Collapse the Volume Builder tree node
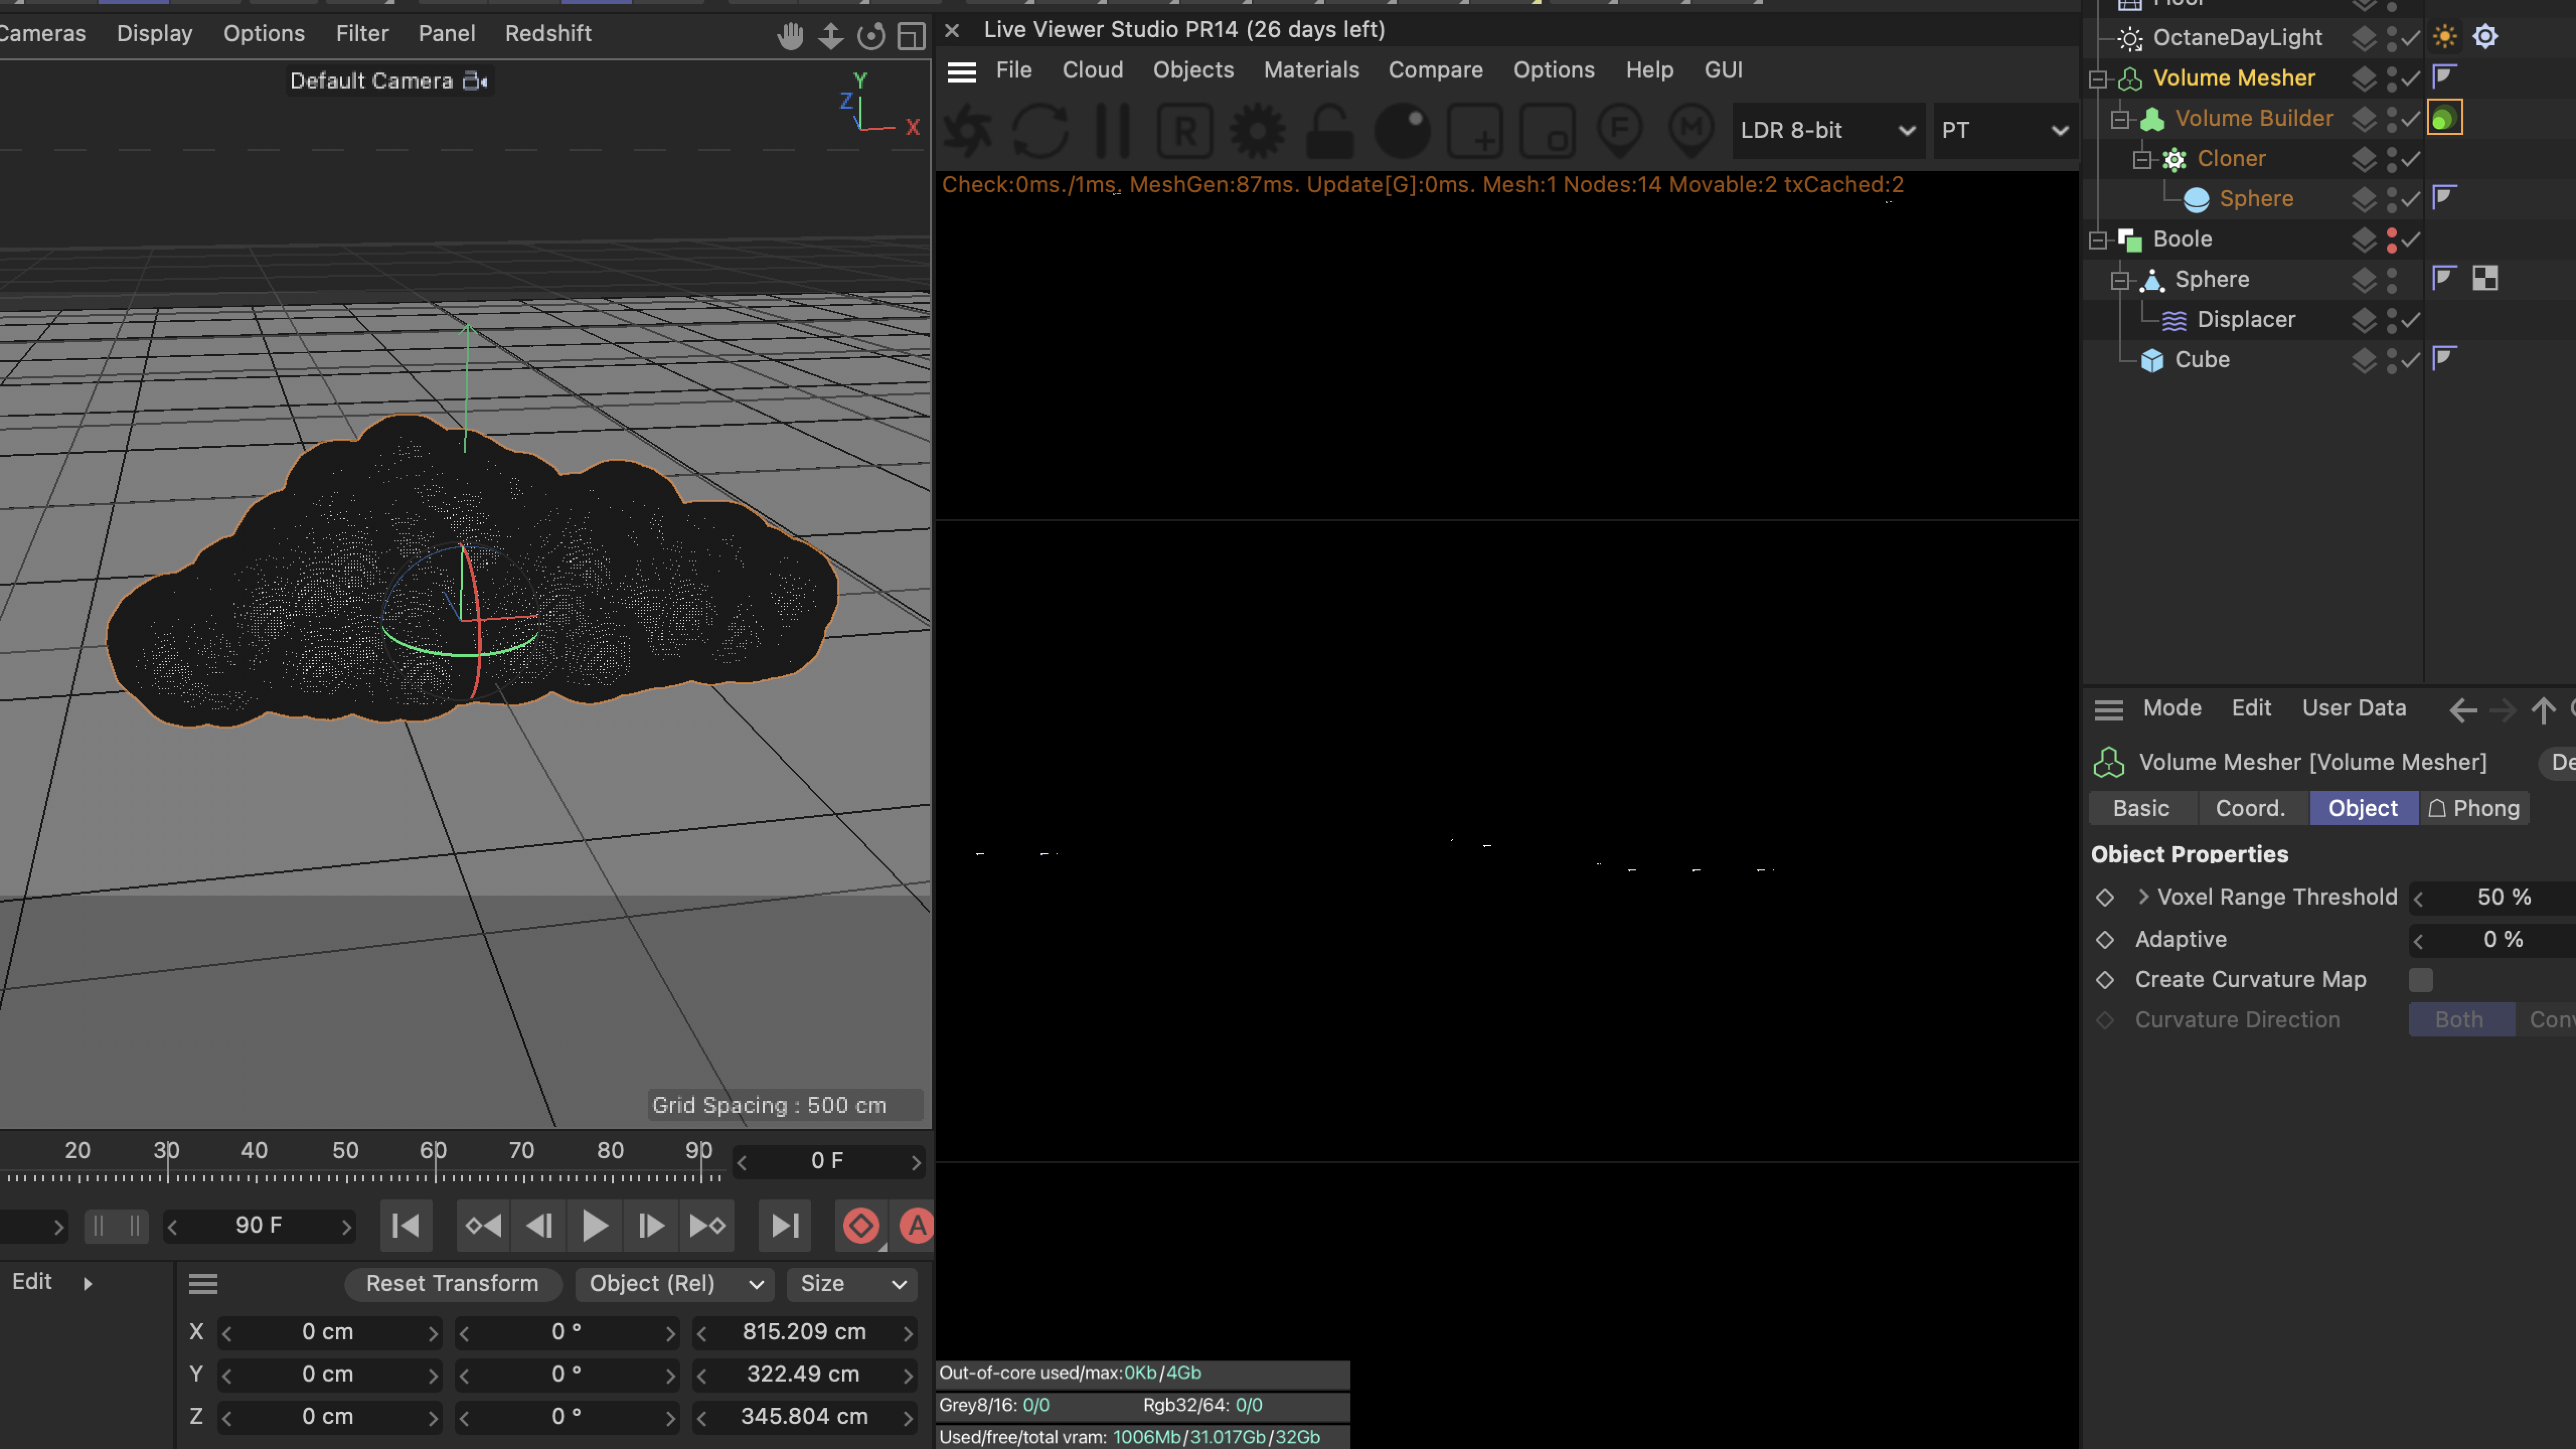Image resolution: width=2576 pixels, height=1449 pixels. click(2120, 119)
